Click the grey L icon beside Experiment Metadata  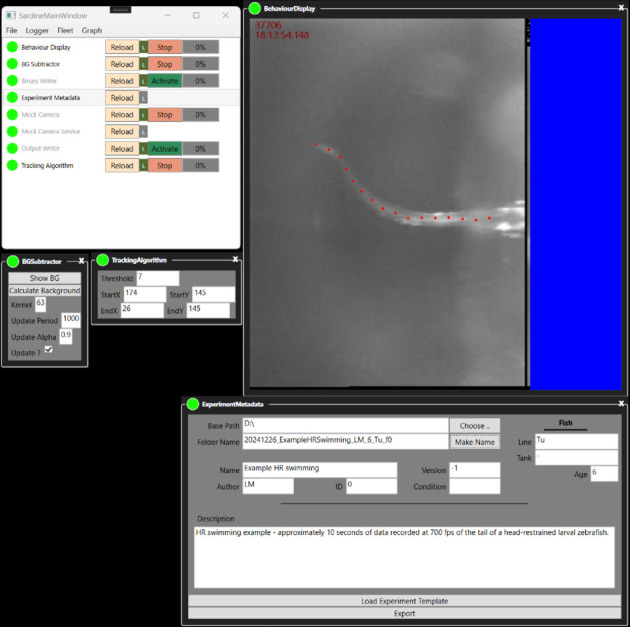(143, 98)
